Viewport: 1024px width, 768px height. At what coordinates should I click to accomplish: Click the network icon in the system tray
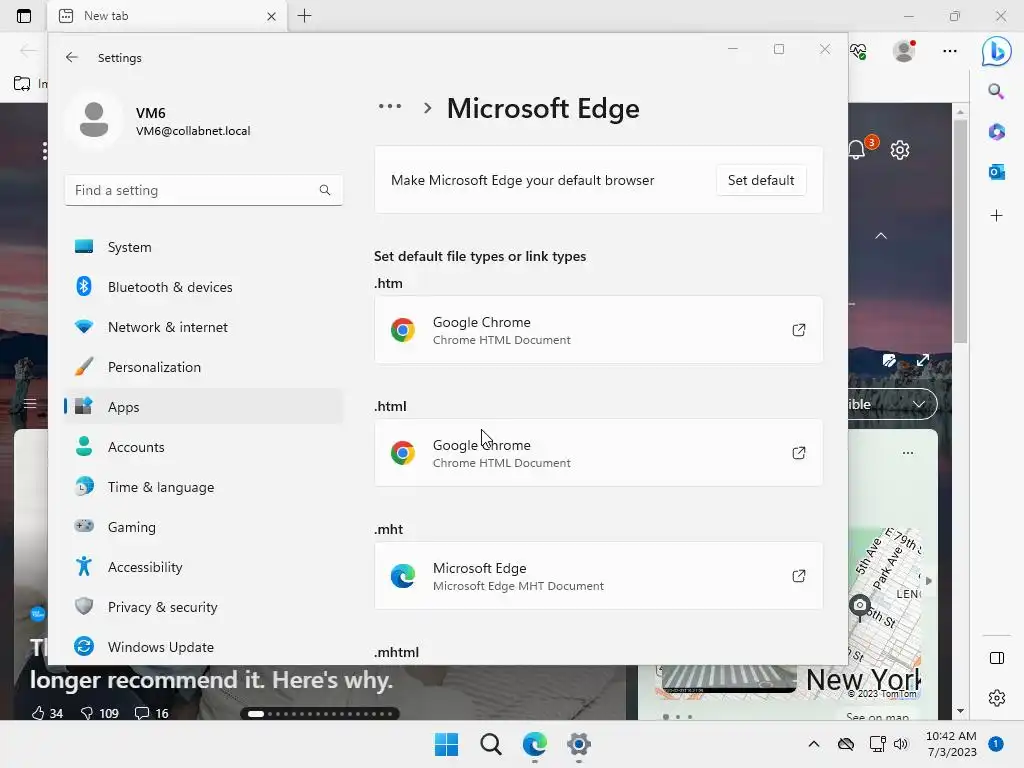coord(878,744)
